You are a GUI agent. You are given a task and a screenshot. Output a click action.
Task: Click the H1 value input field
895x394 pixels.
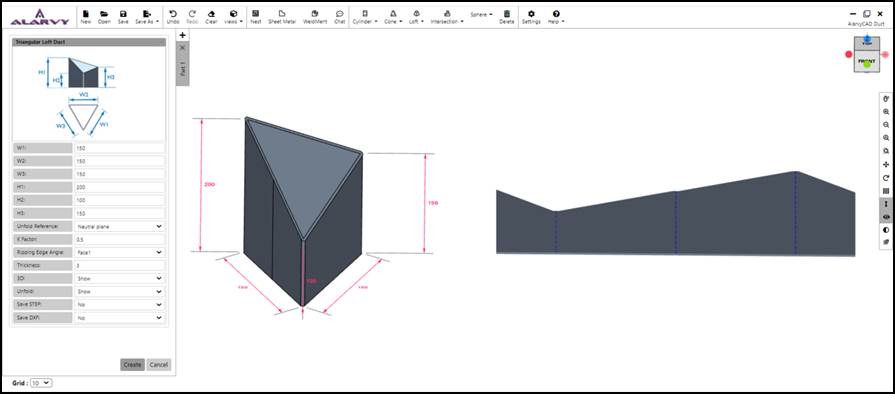coord(119,187)
